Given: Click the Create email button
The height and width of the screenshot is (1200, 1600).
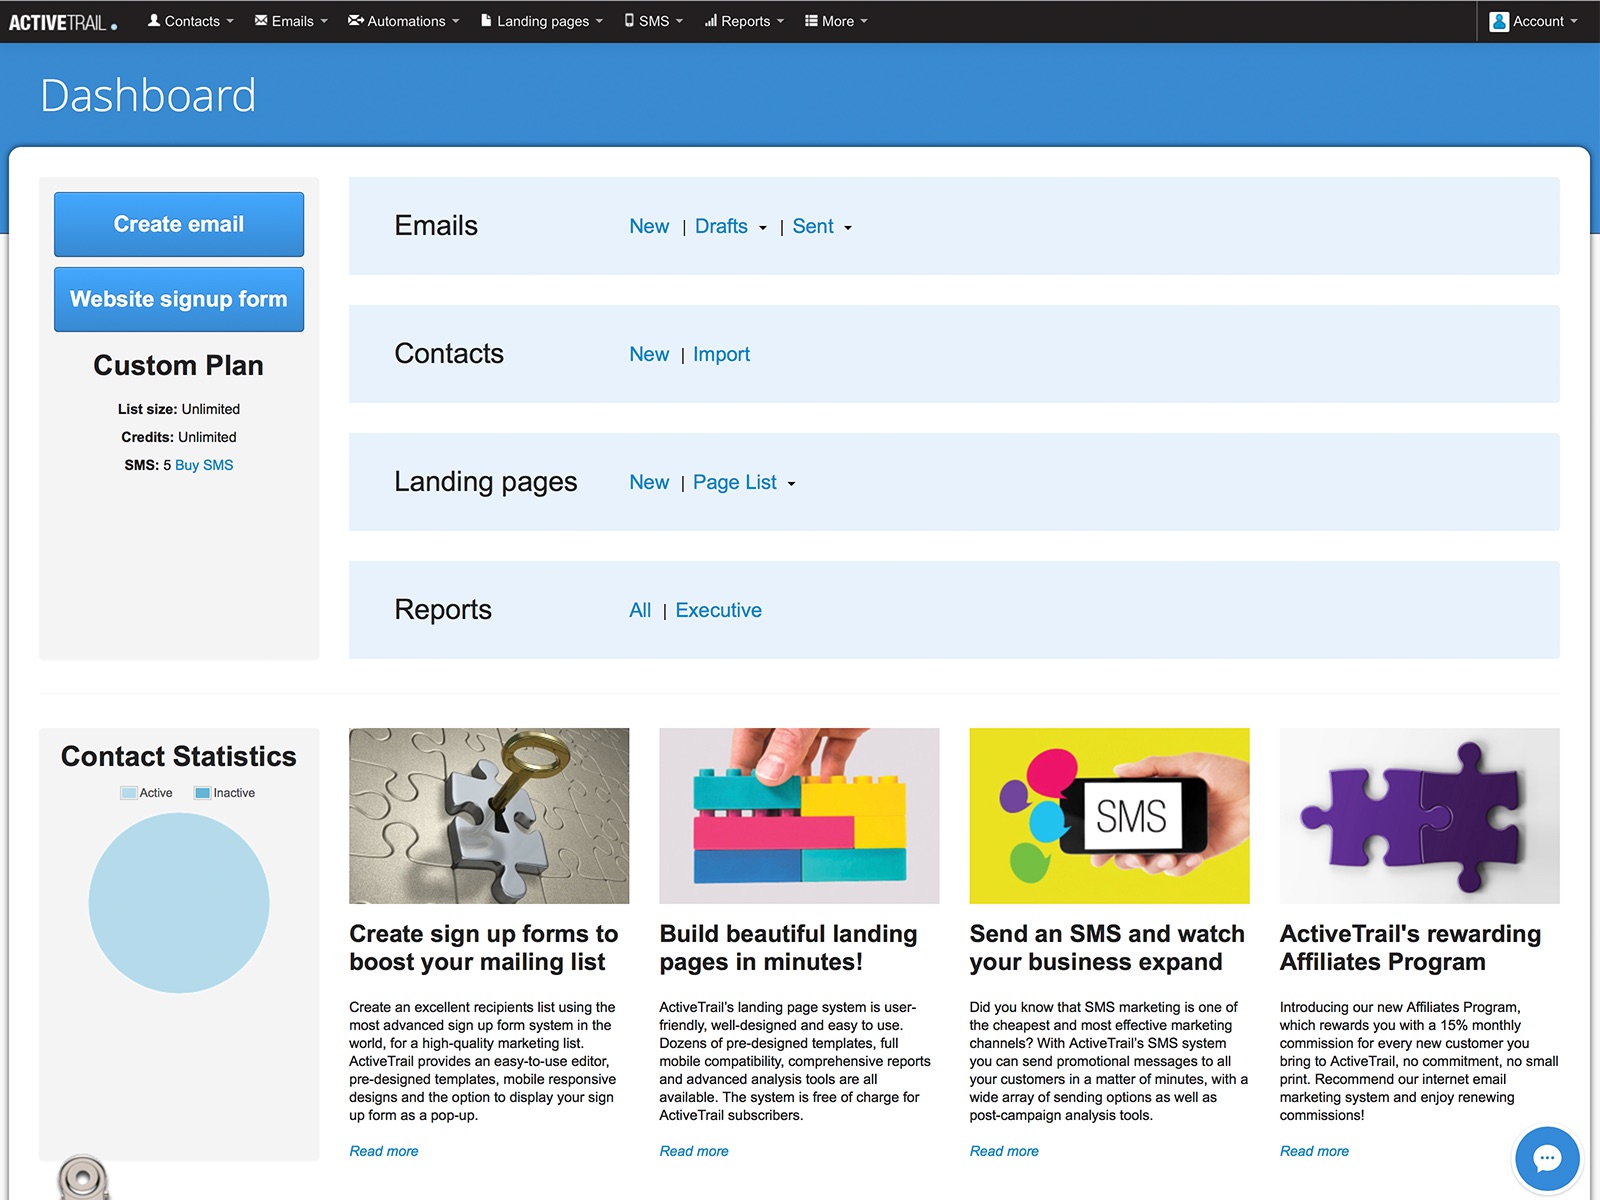Looking at the screenshot, I should (179, 224).
